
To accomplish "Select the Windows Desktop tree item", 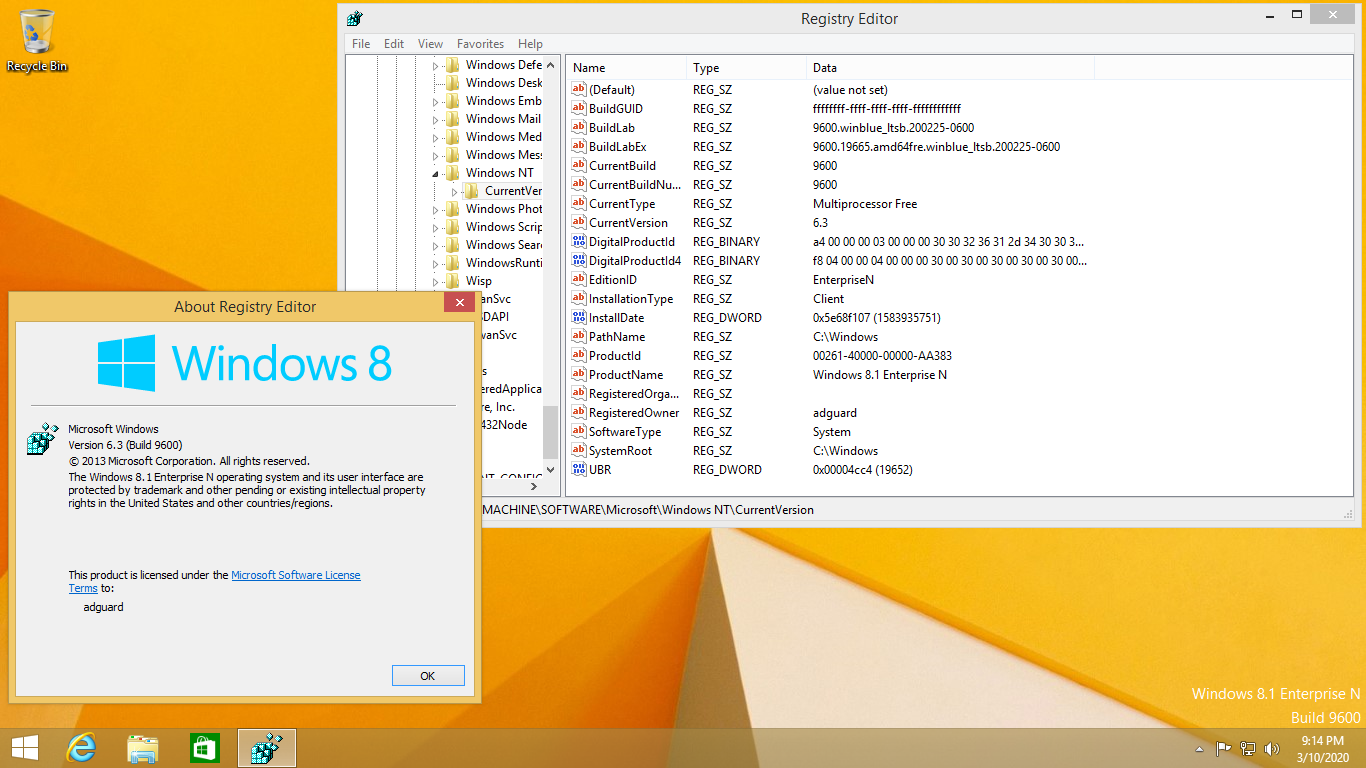I will click(x=504, y=82).
